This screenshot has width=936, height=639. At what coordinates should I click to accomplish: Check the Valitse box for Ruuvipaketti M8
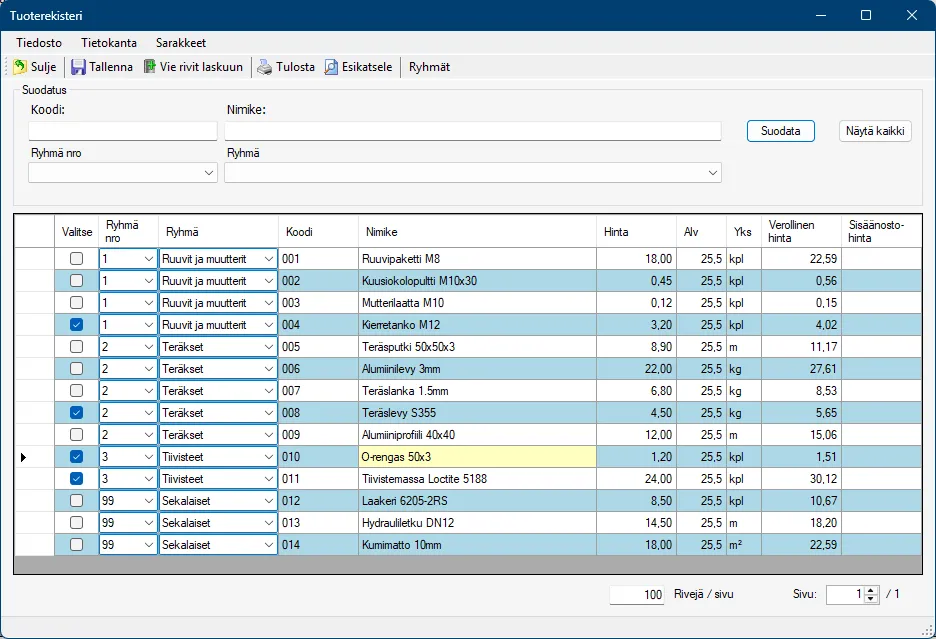pyautogui.click(x=76, y=259)
